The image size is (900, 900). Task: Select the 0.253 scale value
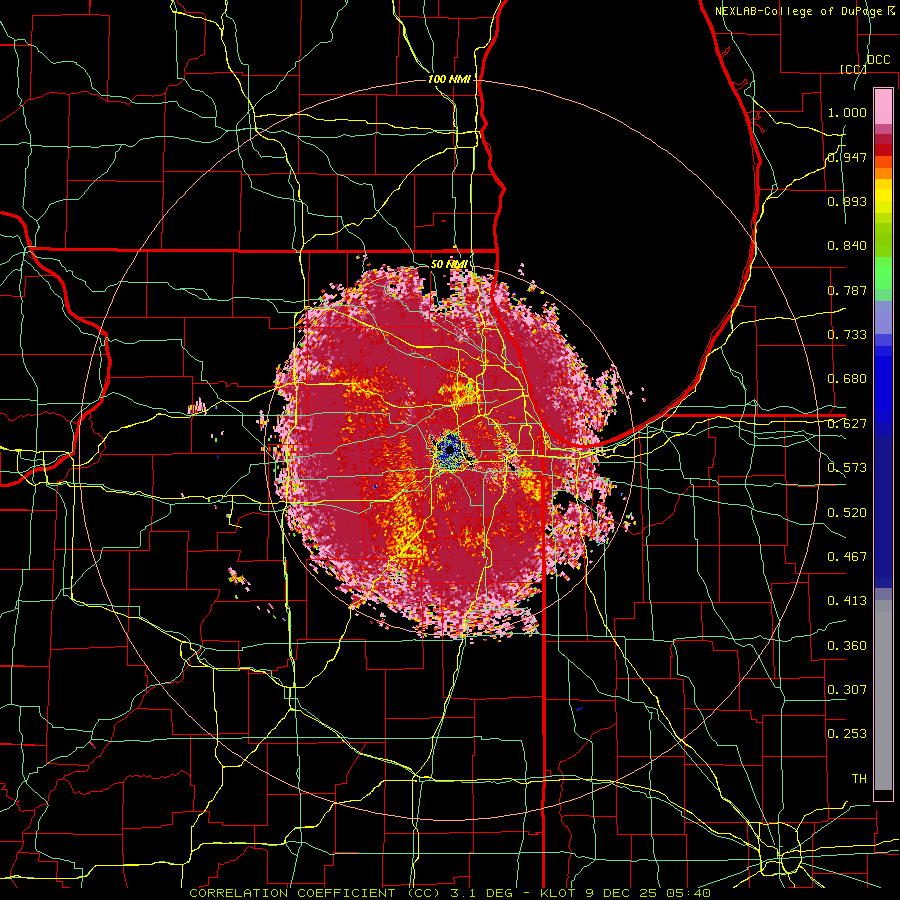tap(847, 734)
